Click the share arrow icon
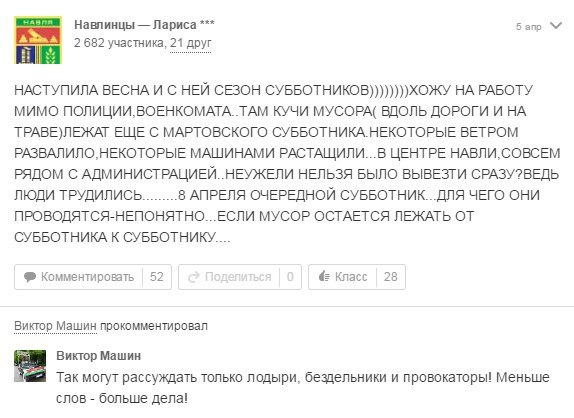Image resolution: width=574 pixels, height=418 pixels. pos(194,277)
